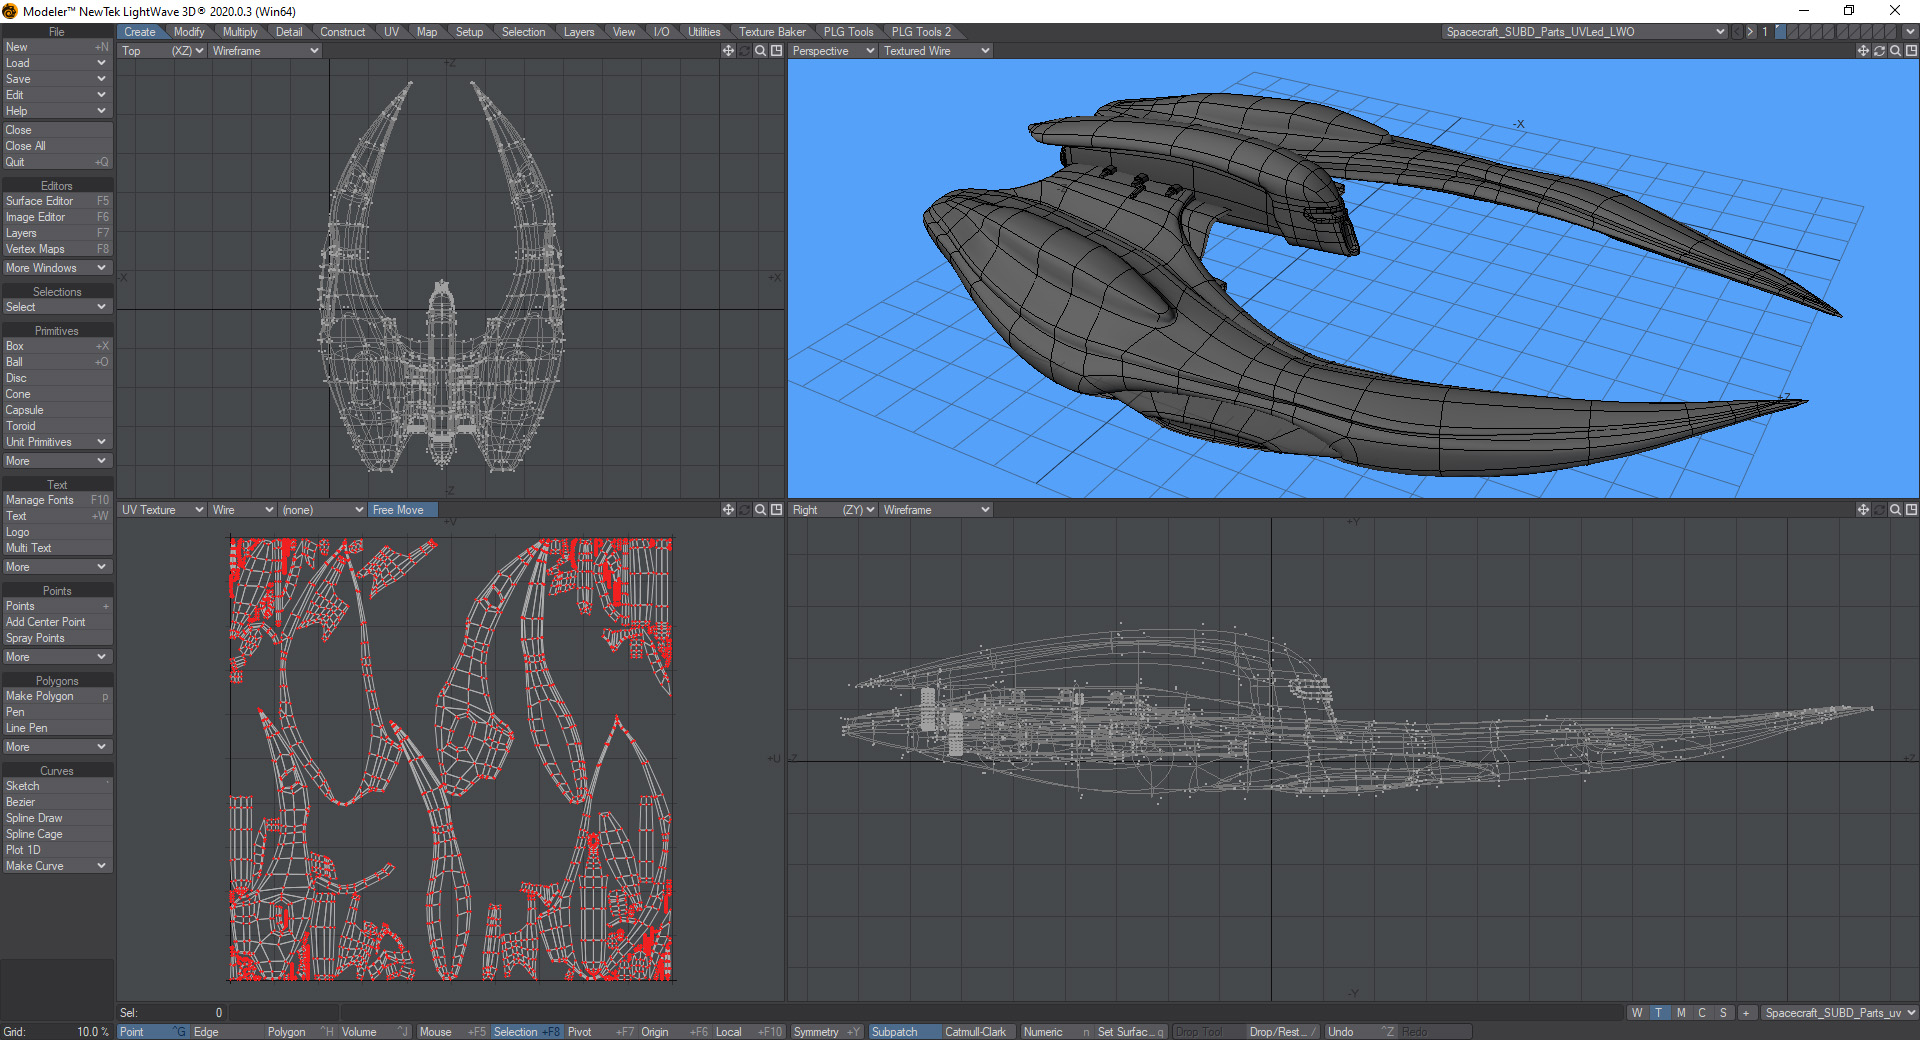Select the pan icon on top-left viewport
The image size is (1920, 1040).
728,50
